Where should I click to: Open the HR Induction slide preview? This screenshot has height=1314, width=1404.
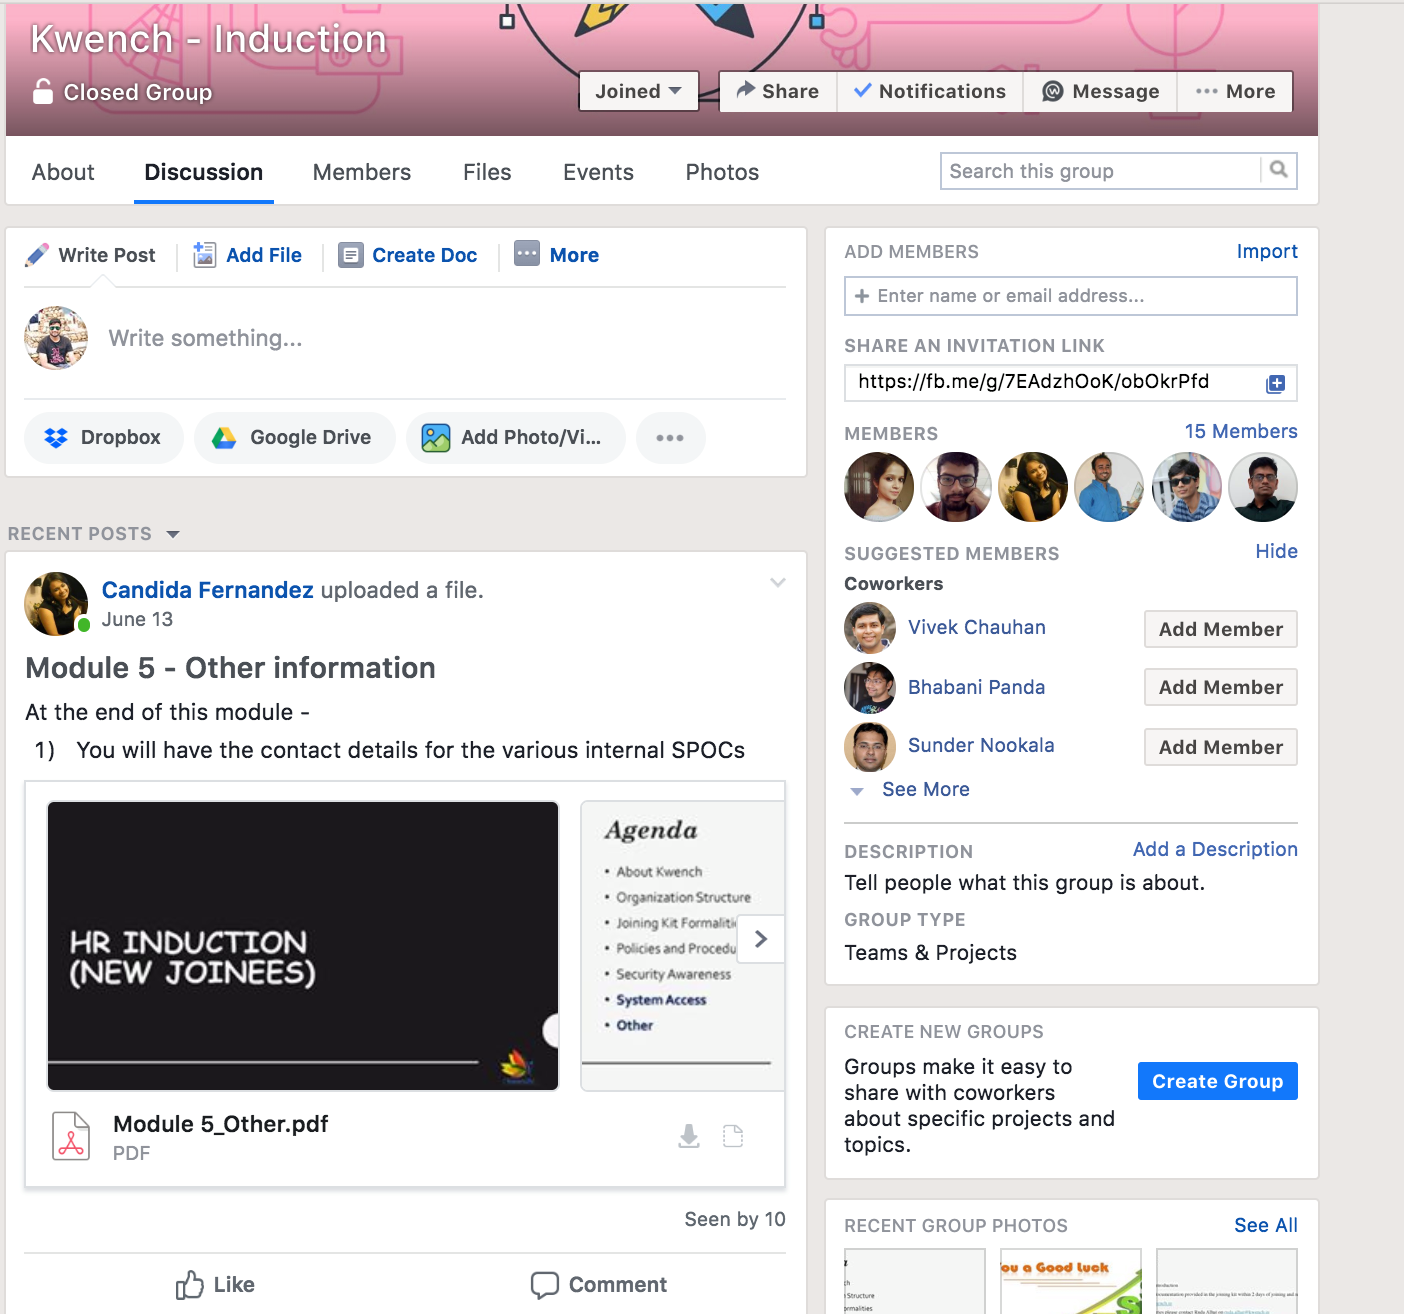pos(303,946)
